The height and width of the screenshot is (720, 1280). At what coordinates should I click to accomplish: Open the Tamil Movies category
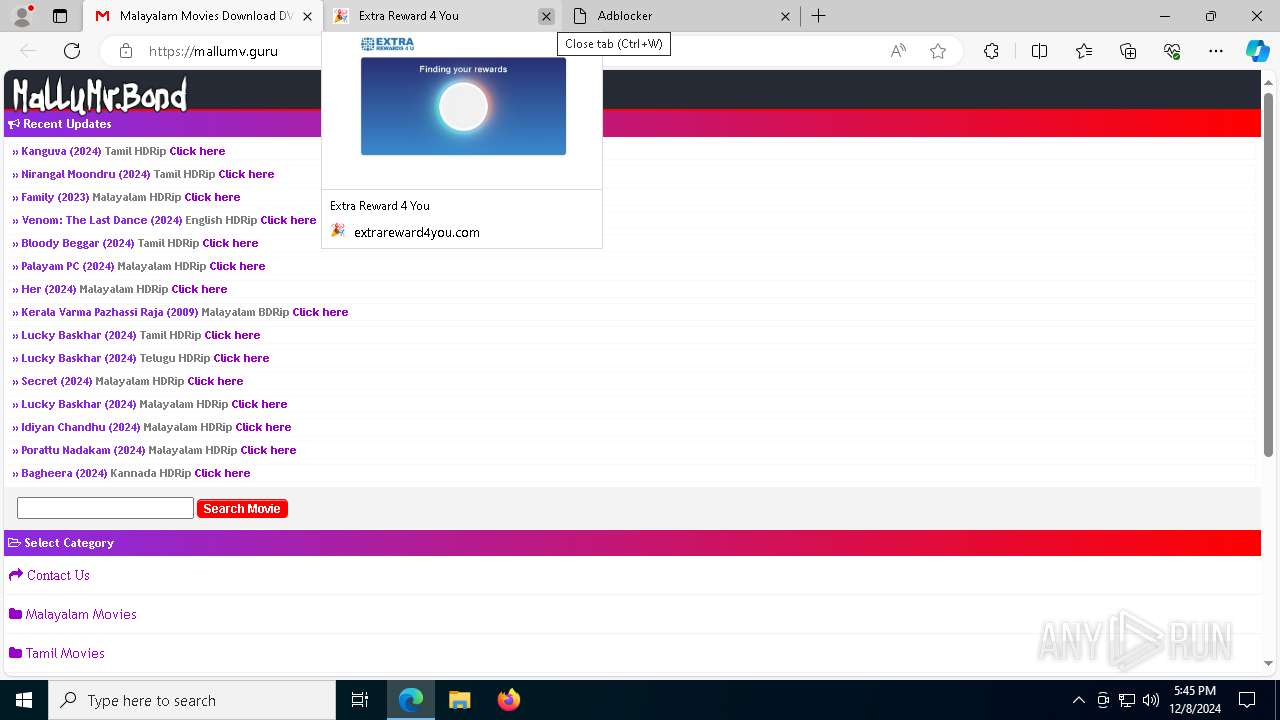[x=65, y=653]
